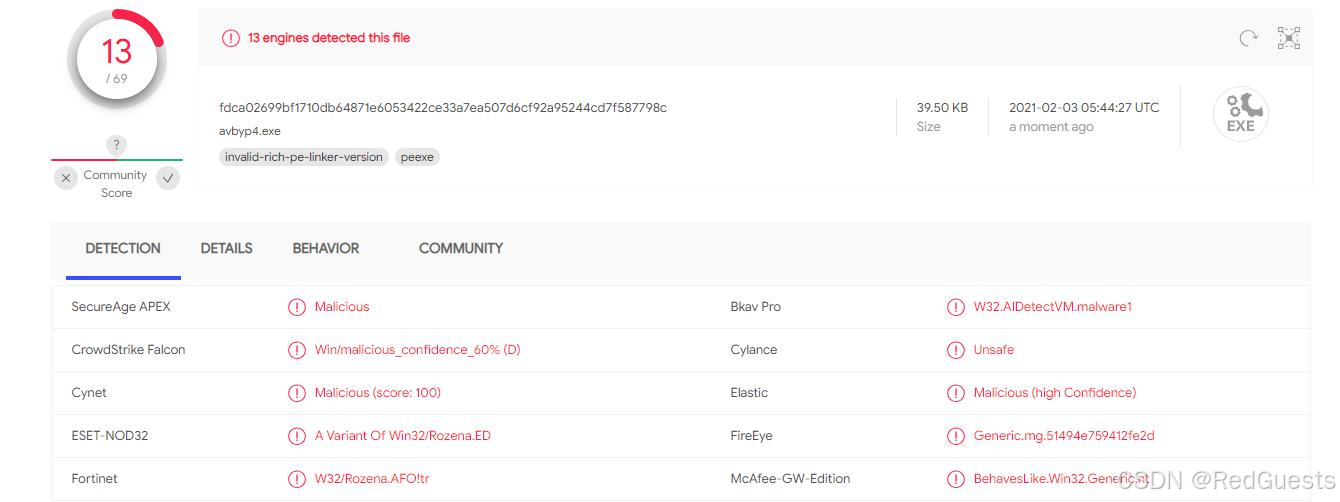This screenshot has width=1340, height=502.
Task: Switch to the BEHAVIOR tab
Action: tap(326, 248)
